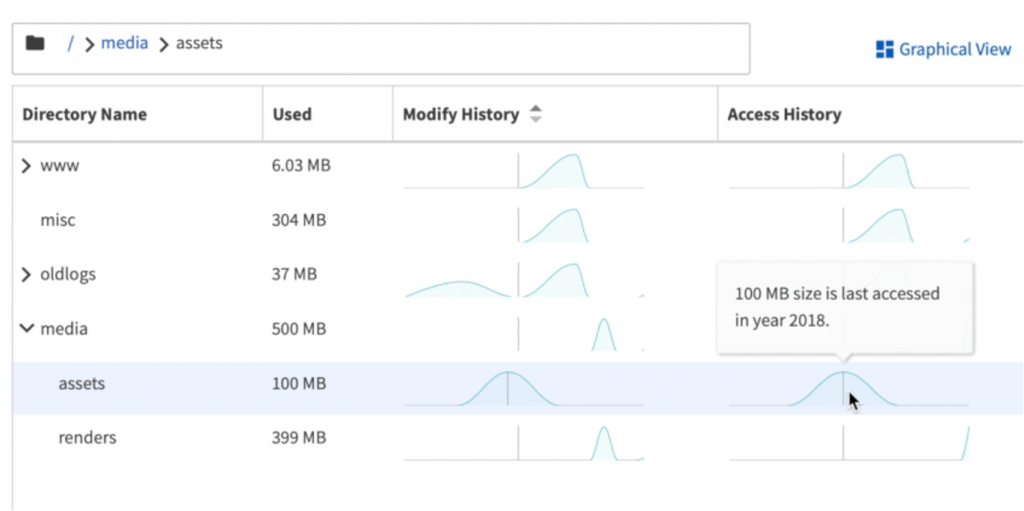Select the misc directory row
The width and height of the screenshot is (1024, 511).
pyautogui.click(x=58, y=220)
